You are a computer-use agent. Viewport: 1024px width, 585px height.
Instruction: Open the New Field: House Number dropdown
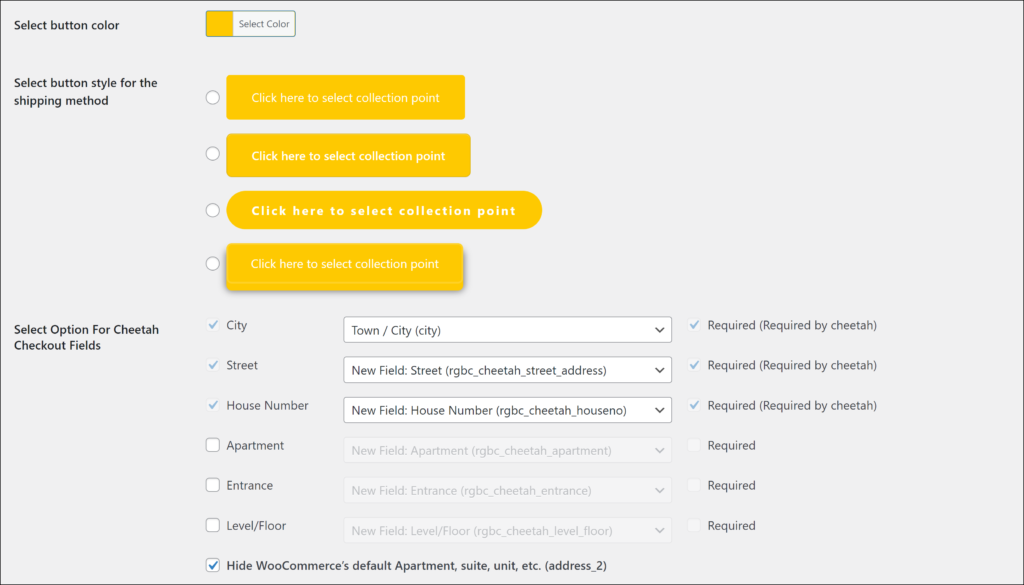click(507, 410)
